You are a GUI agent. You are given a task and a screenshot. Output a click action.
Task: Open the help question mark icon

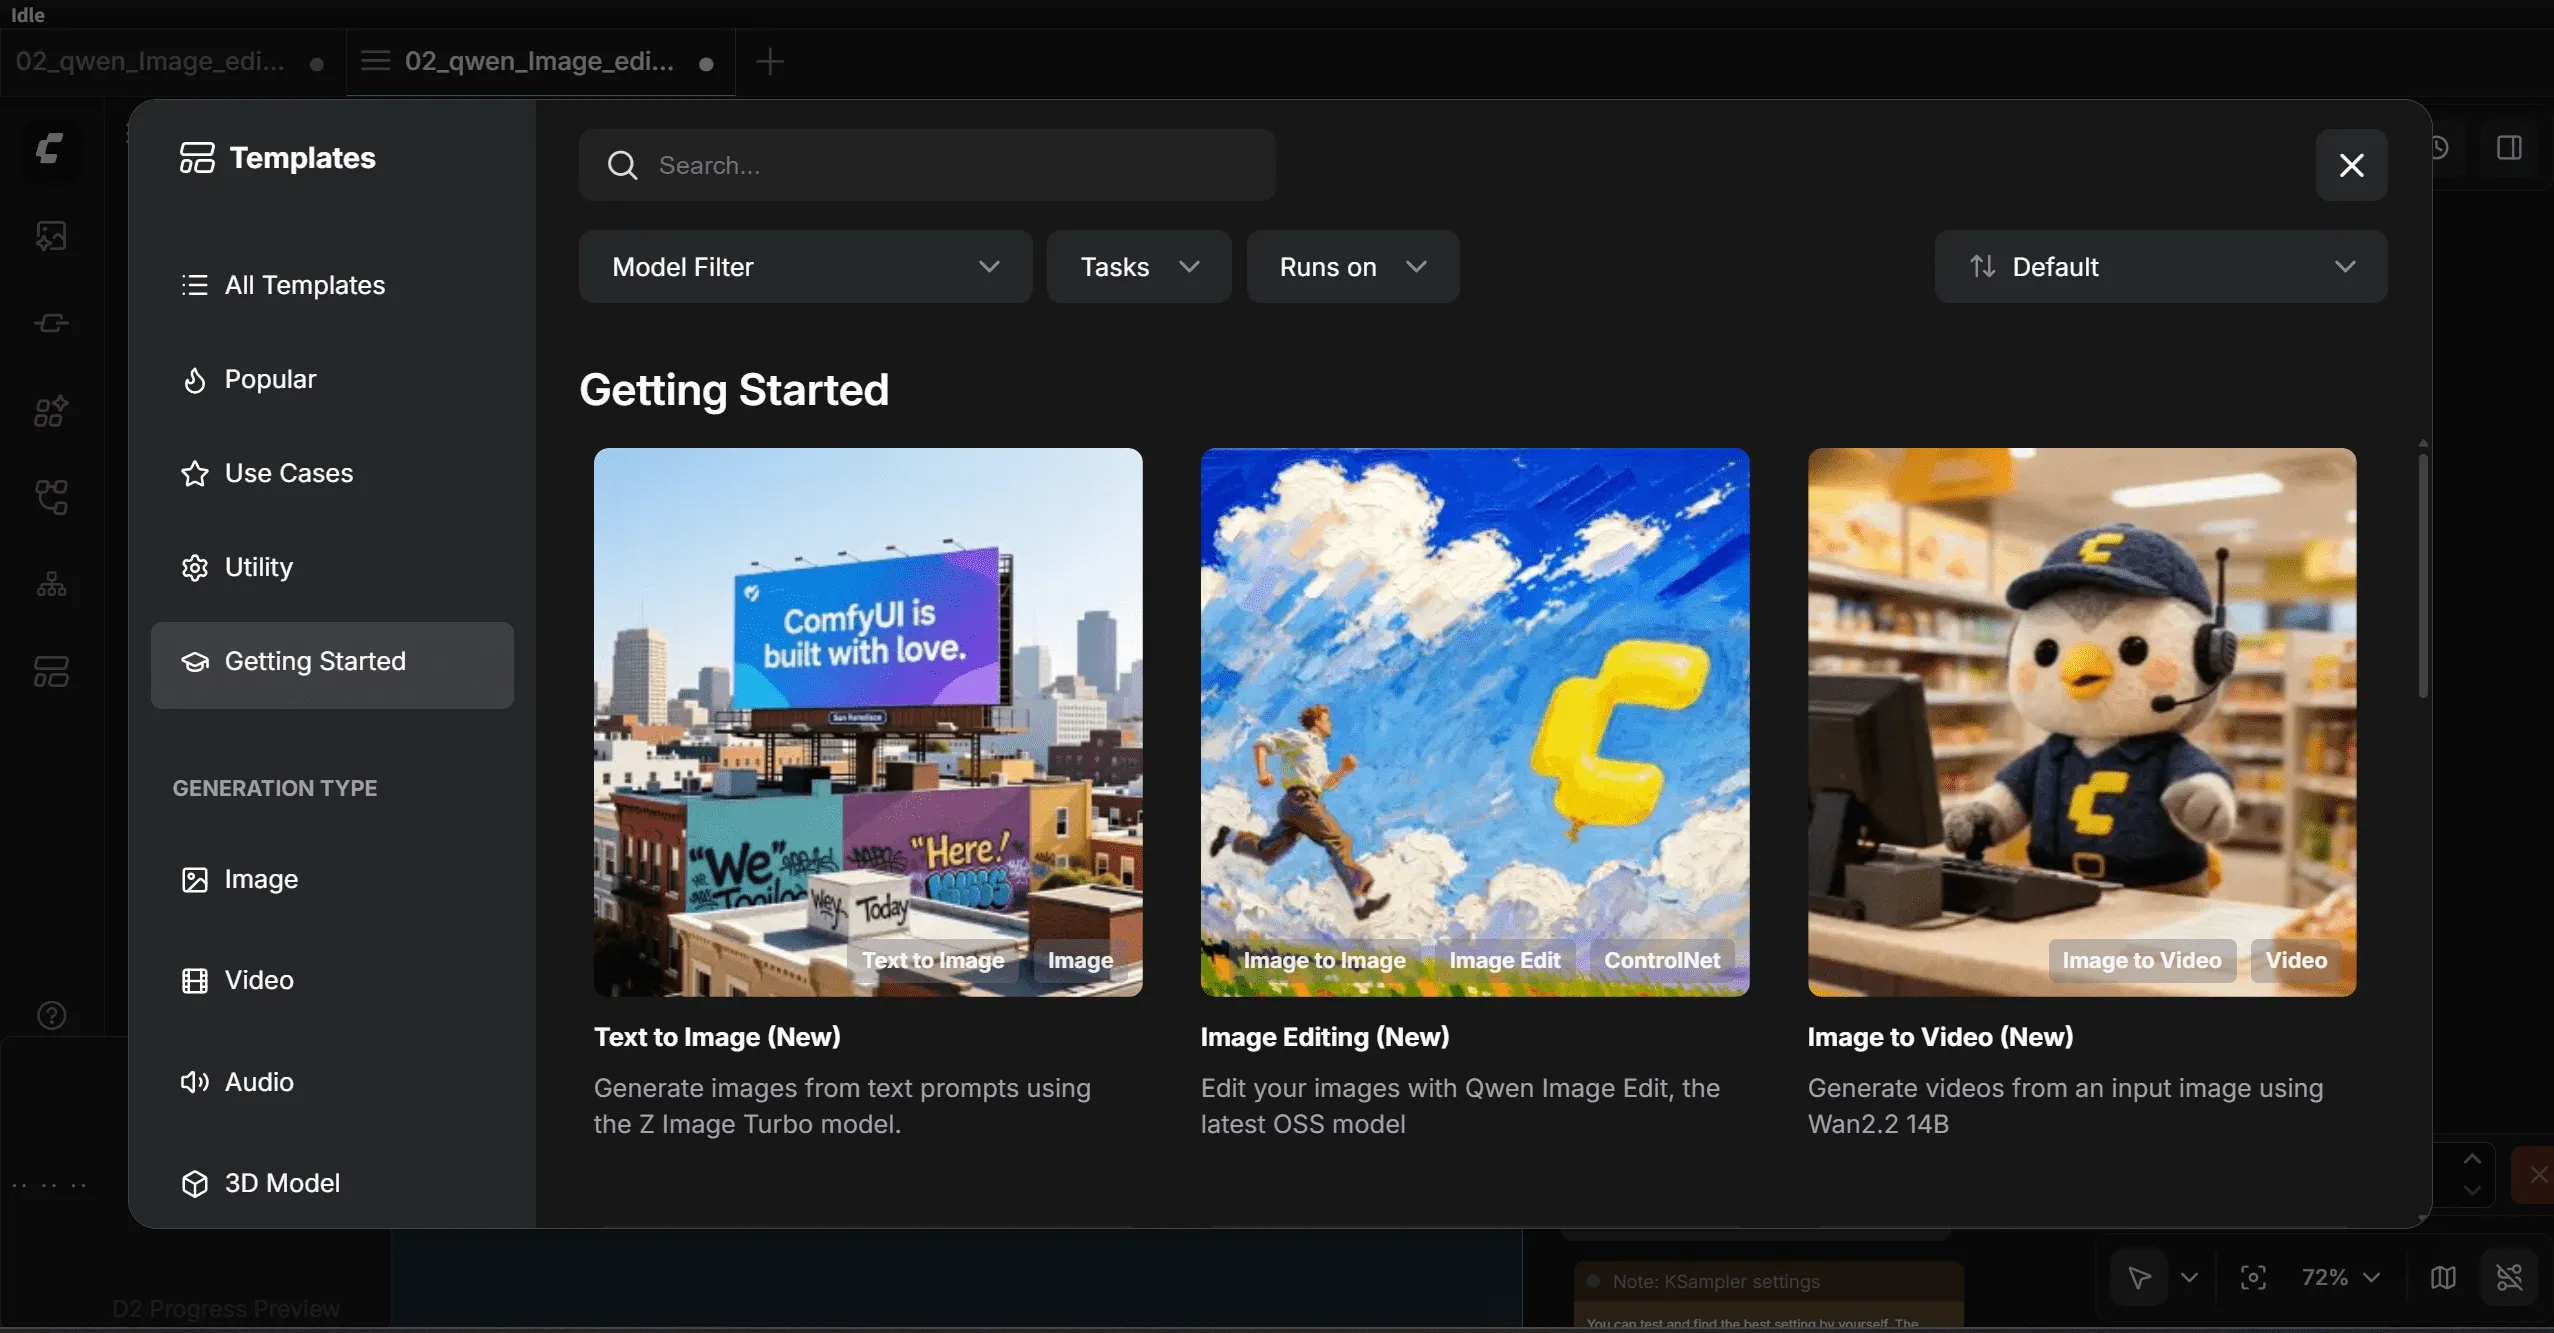point(51,1015)
